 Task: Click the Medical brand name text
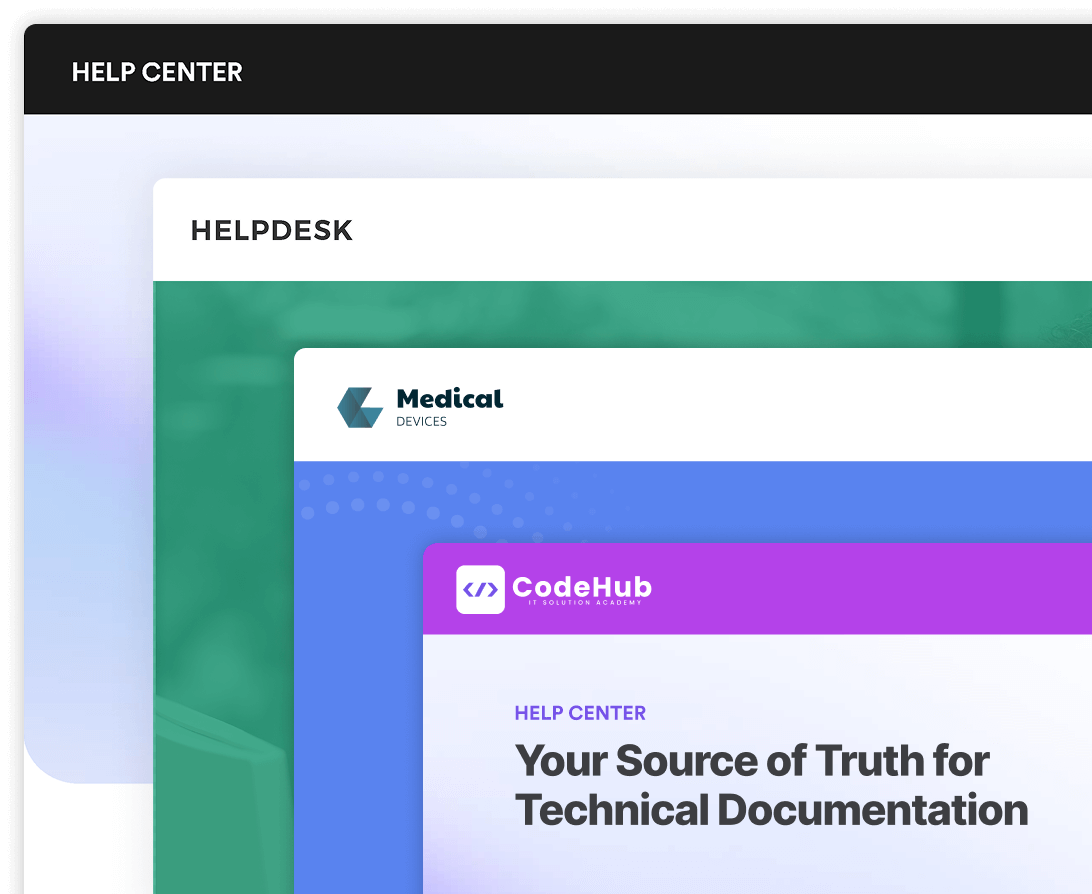coord(449,399)
